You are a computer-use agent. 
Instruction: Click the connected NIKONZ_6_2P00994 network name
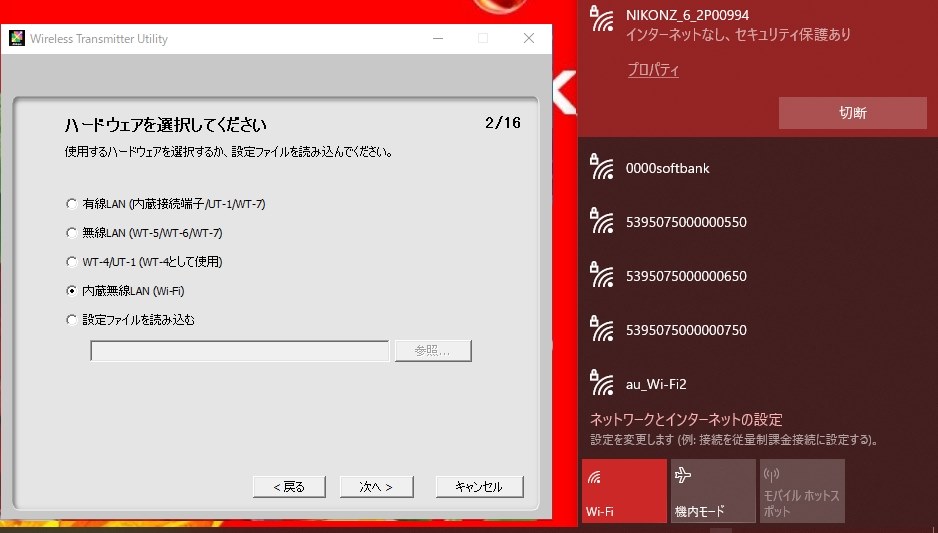[x=687, y=15]
